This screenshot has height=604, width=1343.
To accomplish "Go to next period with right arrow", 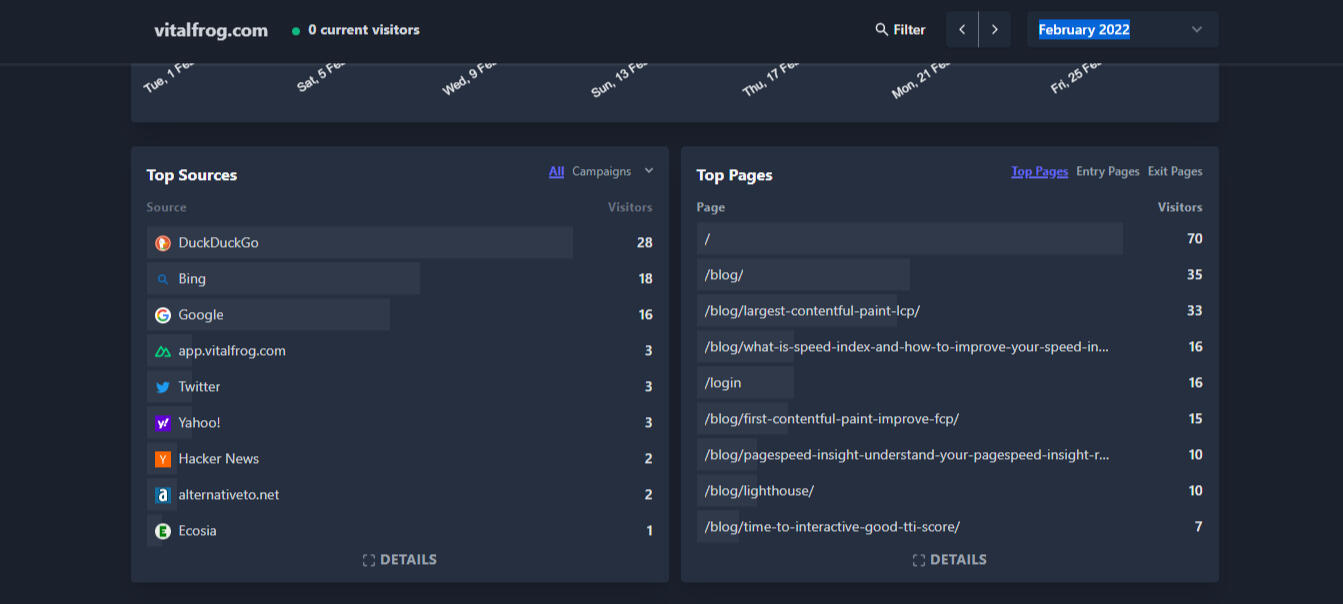I will [994, 30].
